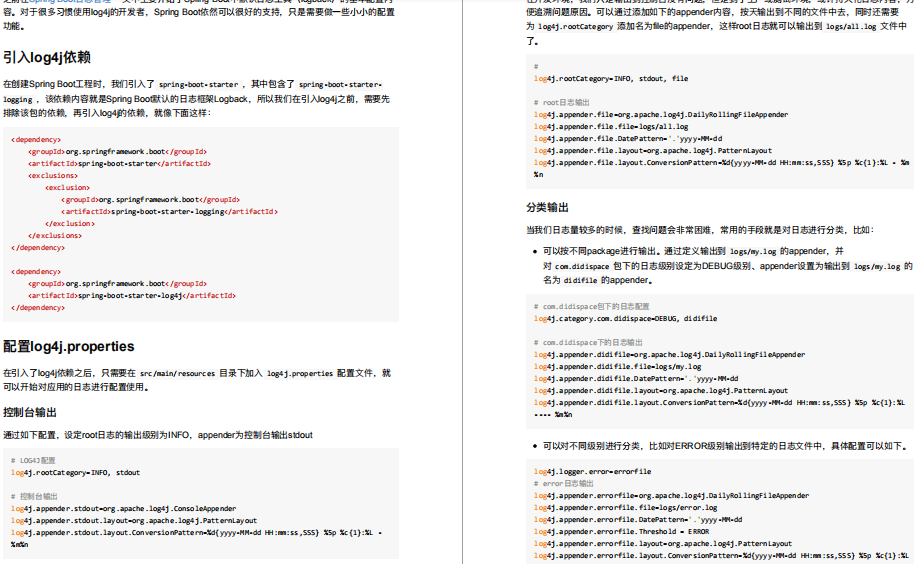Click the sentence starting "当我们日志量较多的时候"
914x564 pixels.
(x=700, y=230)
